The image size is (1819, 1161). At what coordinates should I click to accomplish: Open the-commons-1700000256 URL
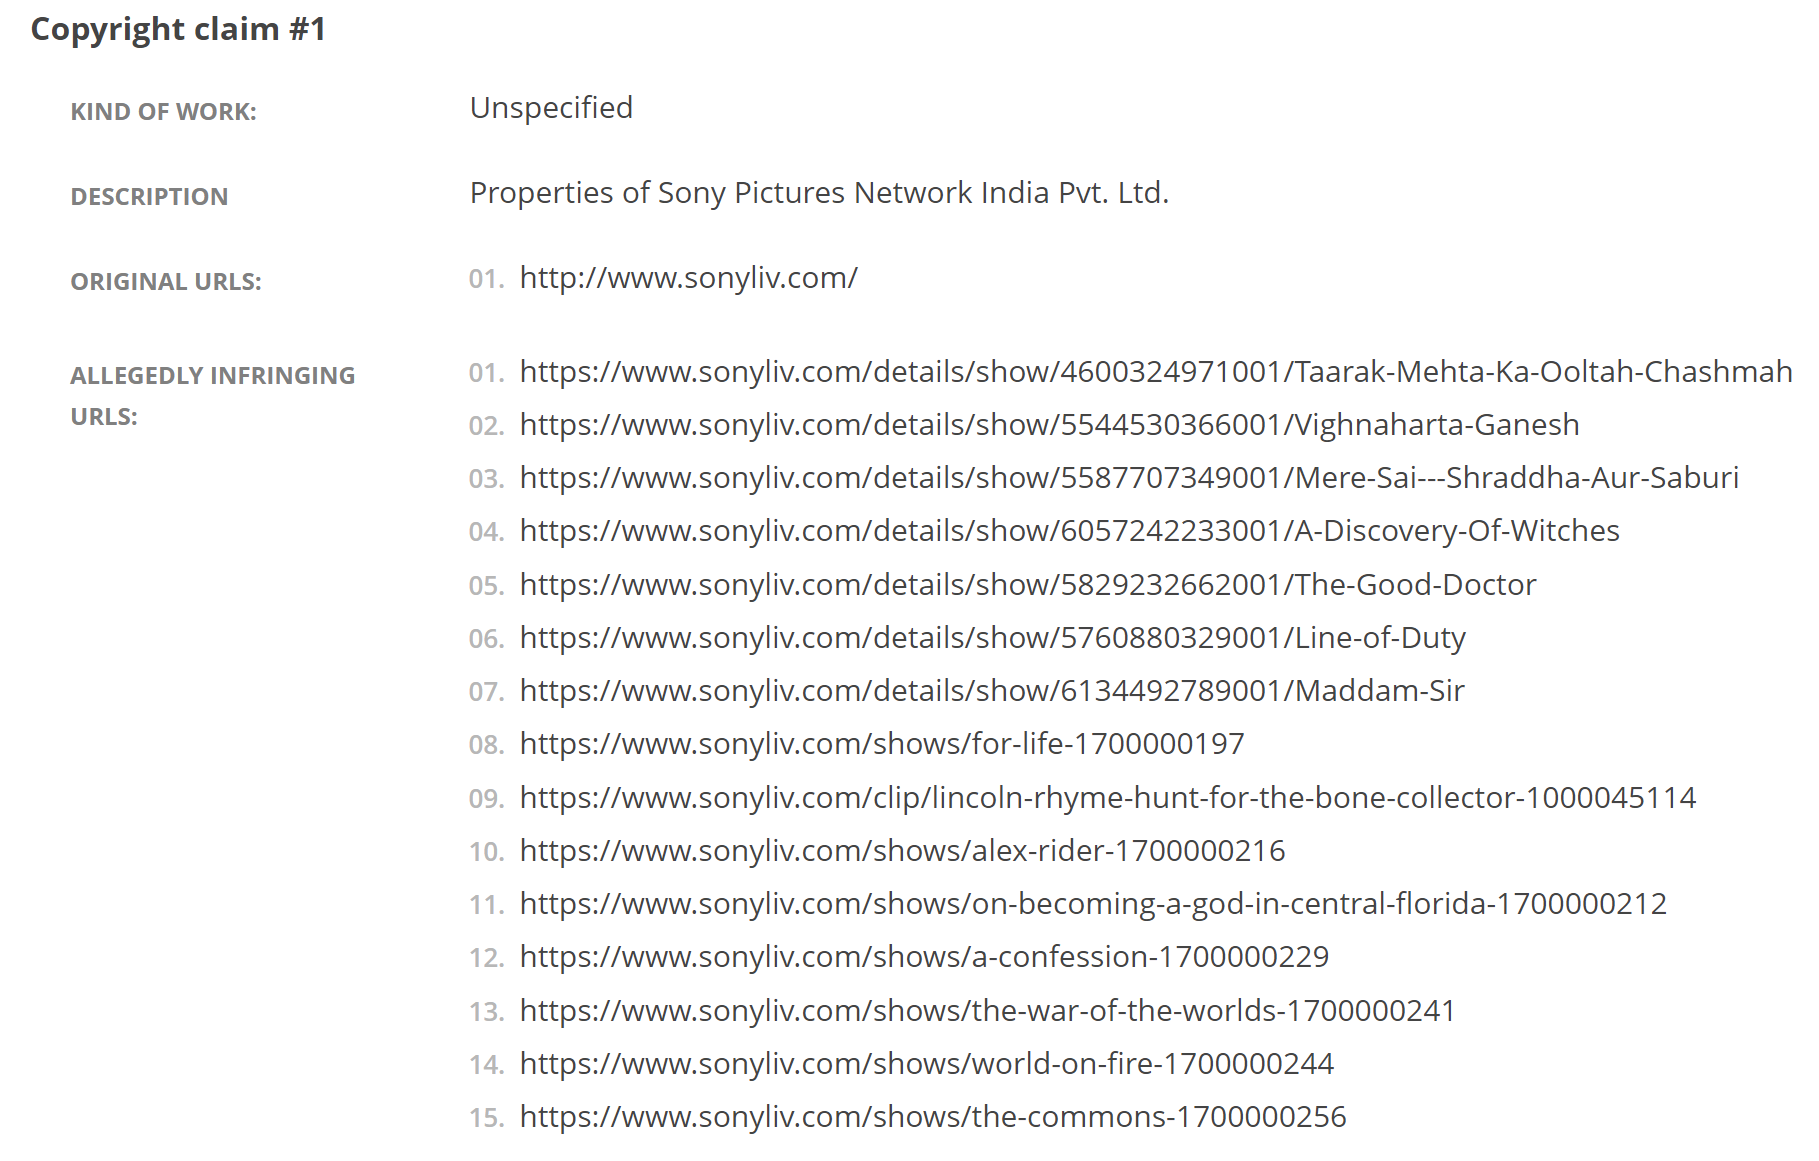click(x=933, y=1117)
